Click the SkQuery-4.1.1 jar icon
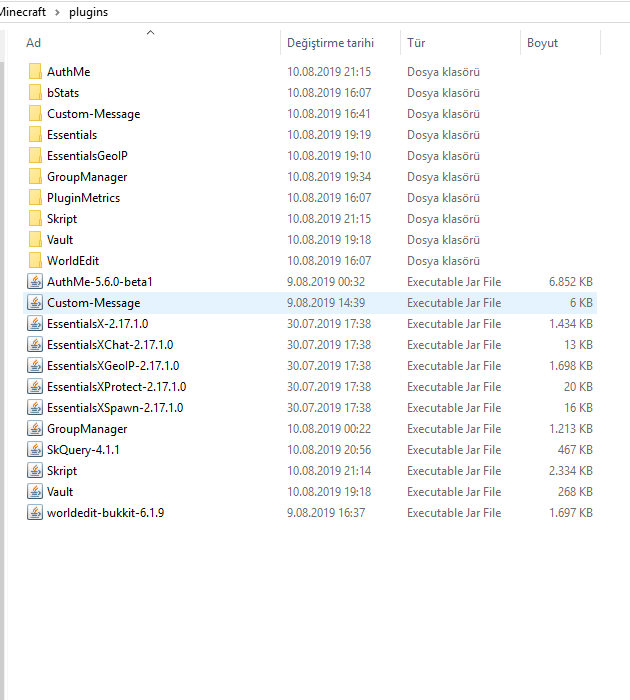This screenshot has width=630, height=700. point(35,449)
